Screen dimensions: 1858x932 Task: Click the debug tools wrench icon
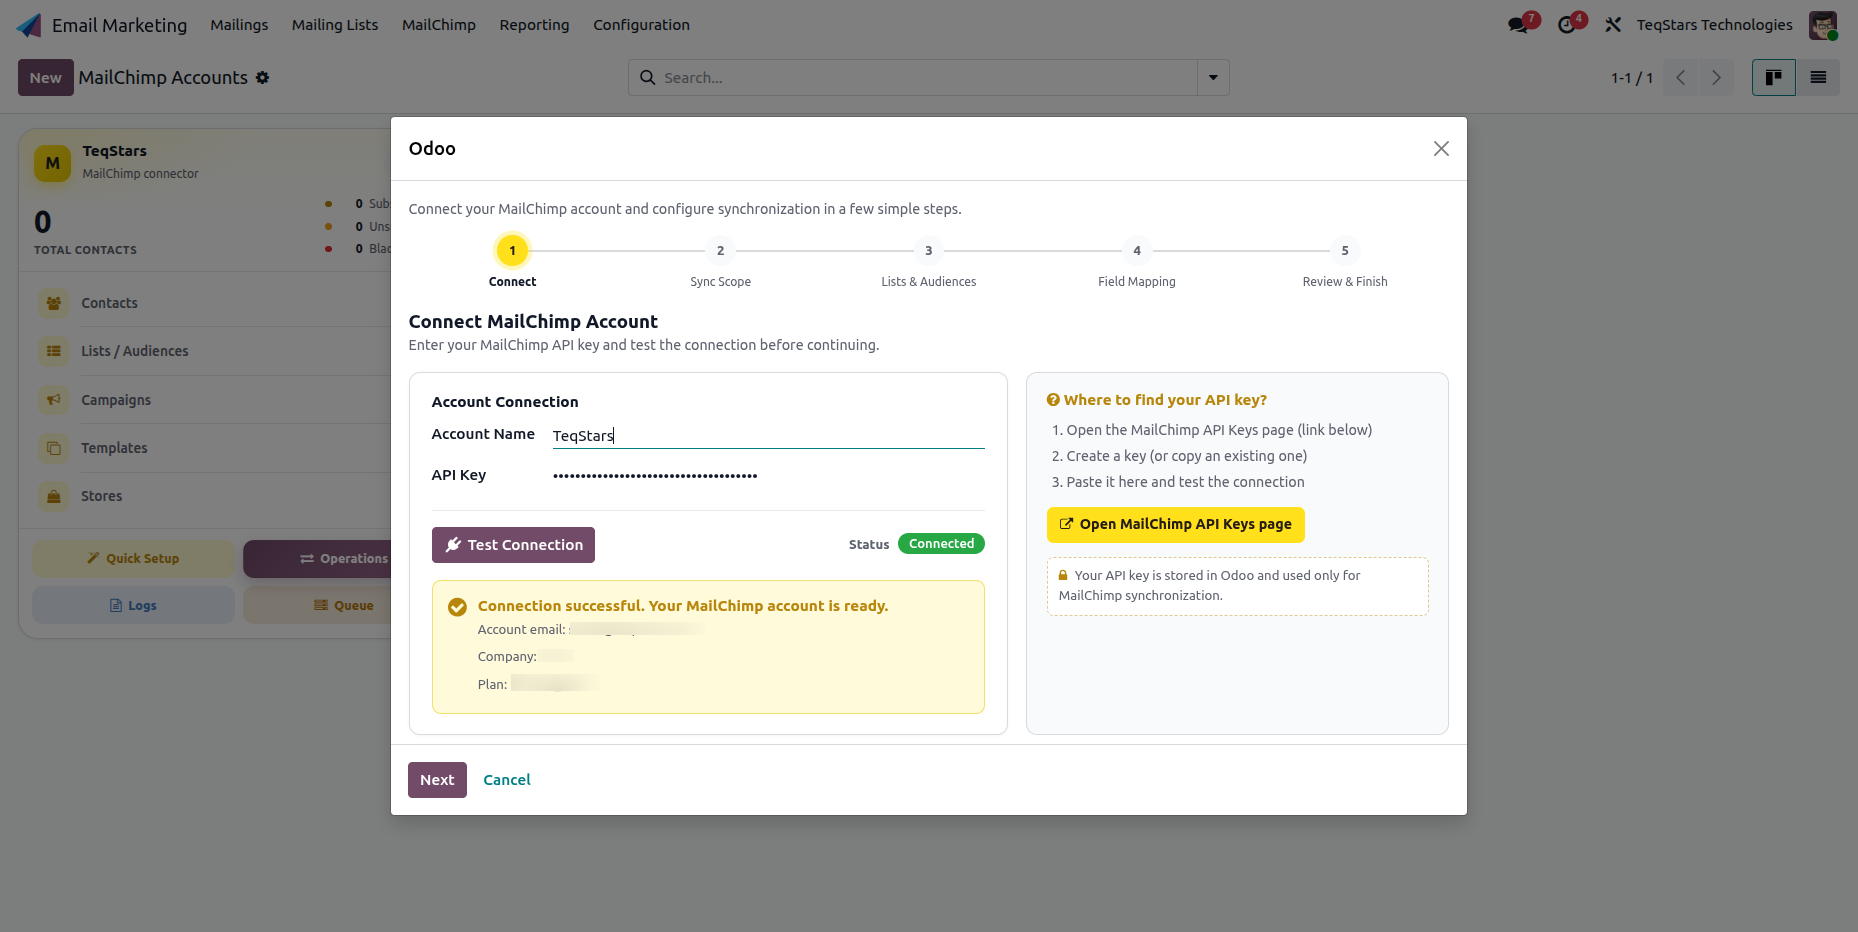coord(1613,25)
